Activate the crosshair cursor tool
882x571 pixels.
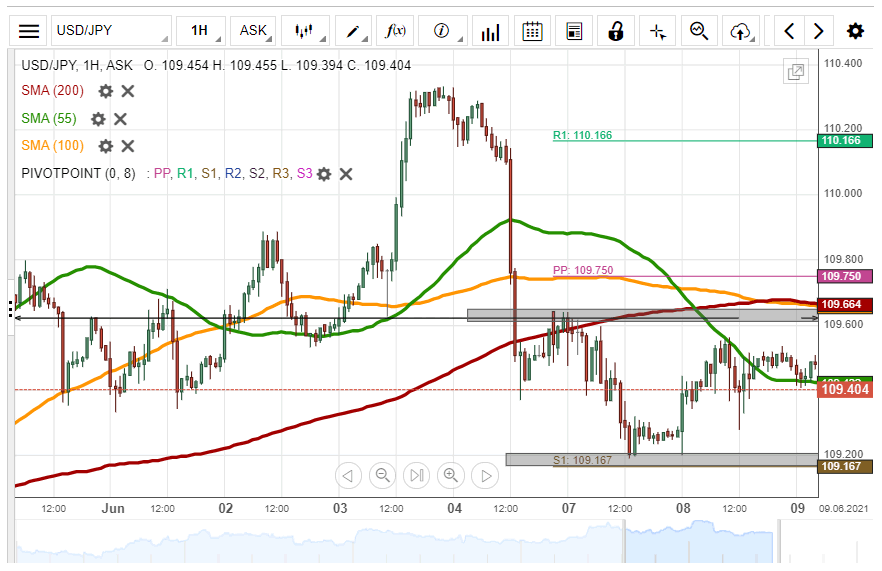point(658,31)
